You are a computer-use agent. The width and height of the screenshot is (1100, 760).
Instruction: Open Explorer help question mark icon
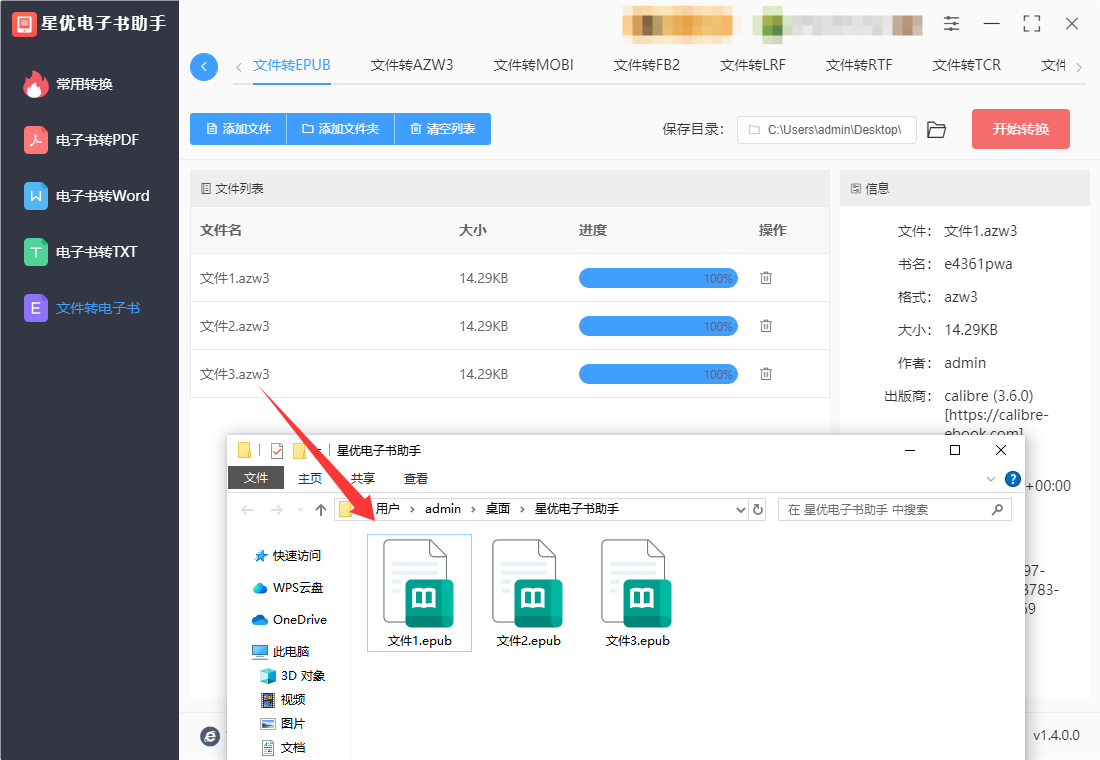pyautogui.click(x=1012, y=479)
